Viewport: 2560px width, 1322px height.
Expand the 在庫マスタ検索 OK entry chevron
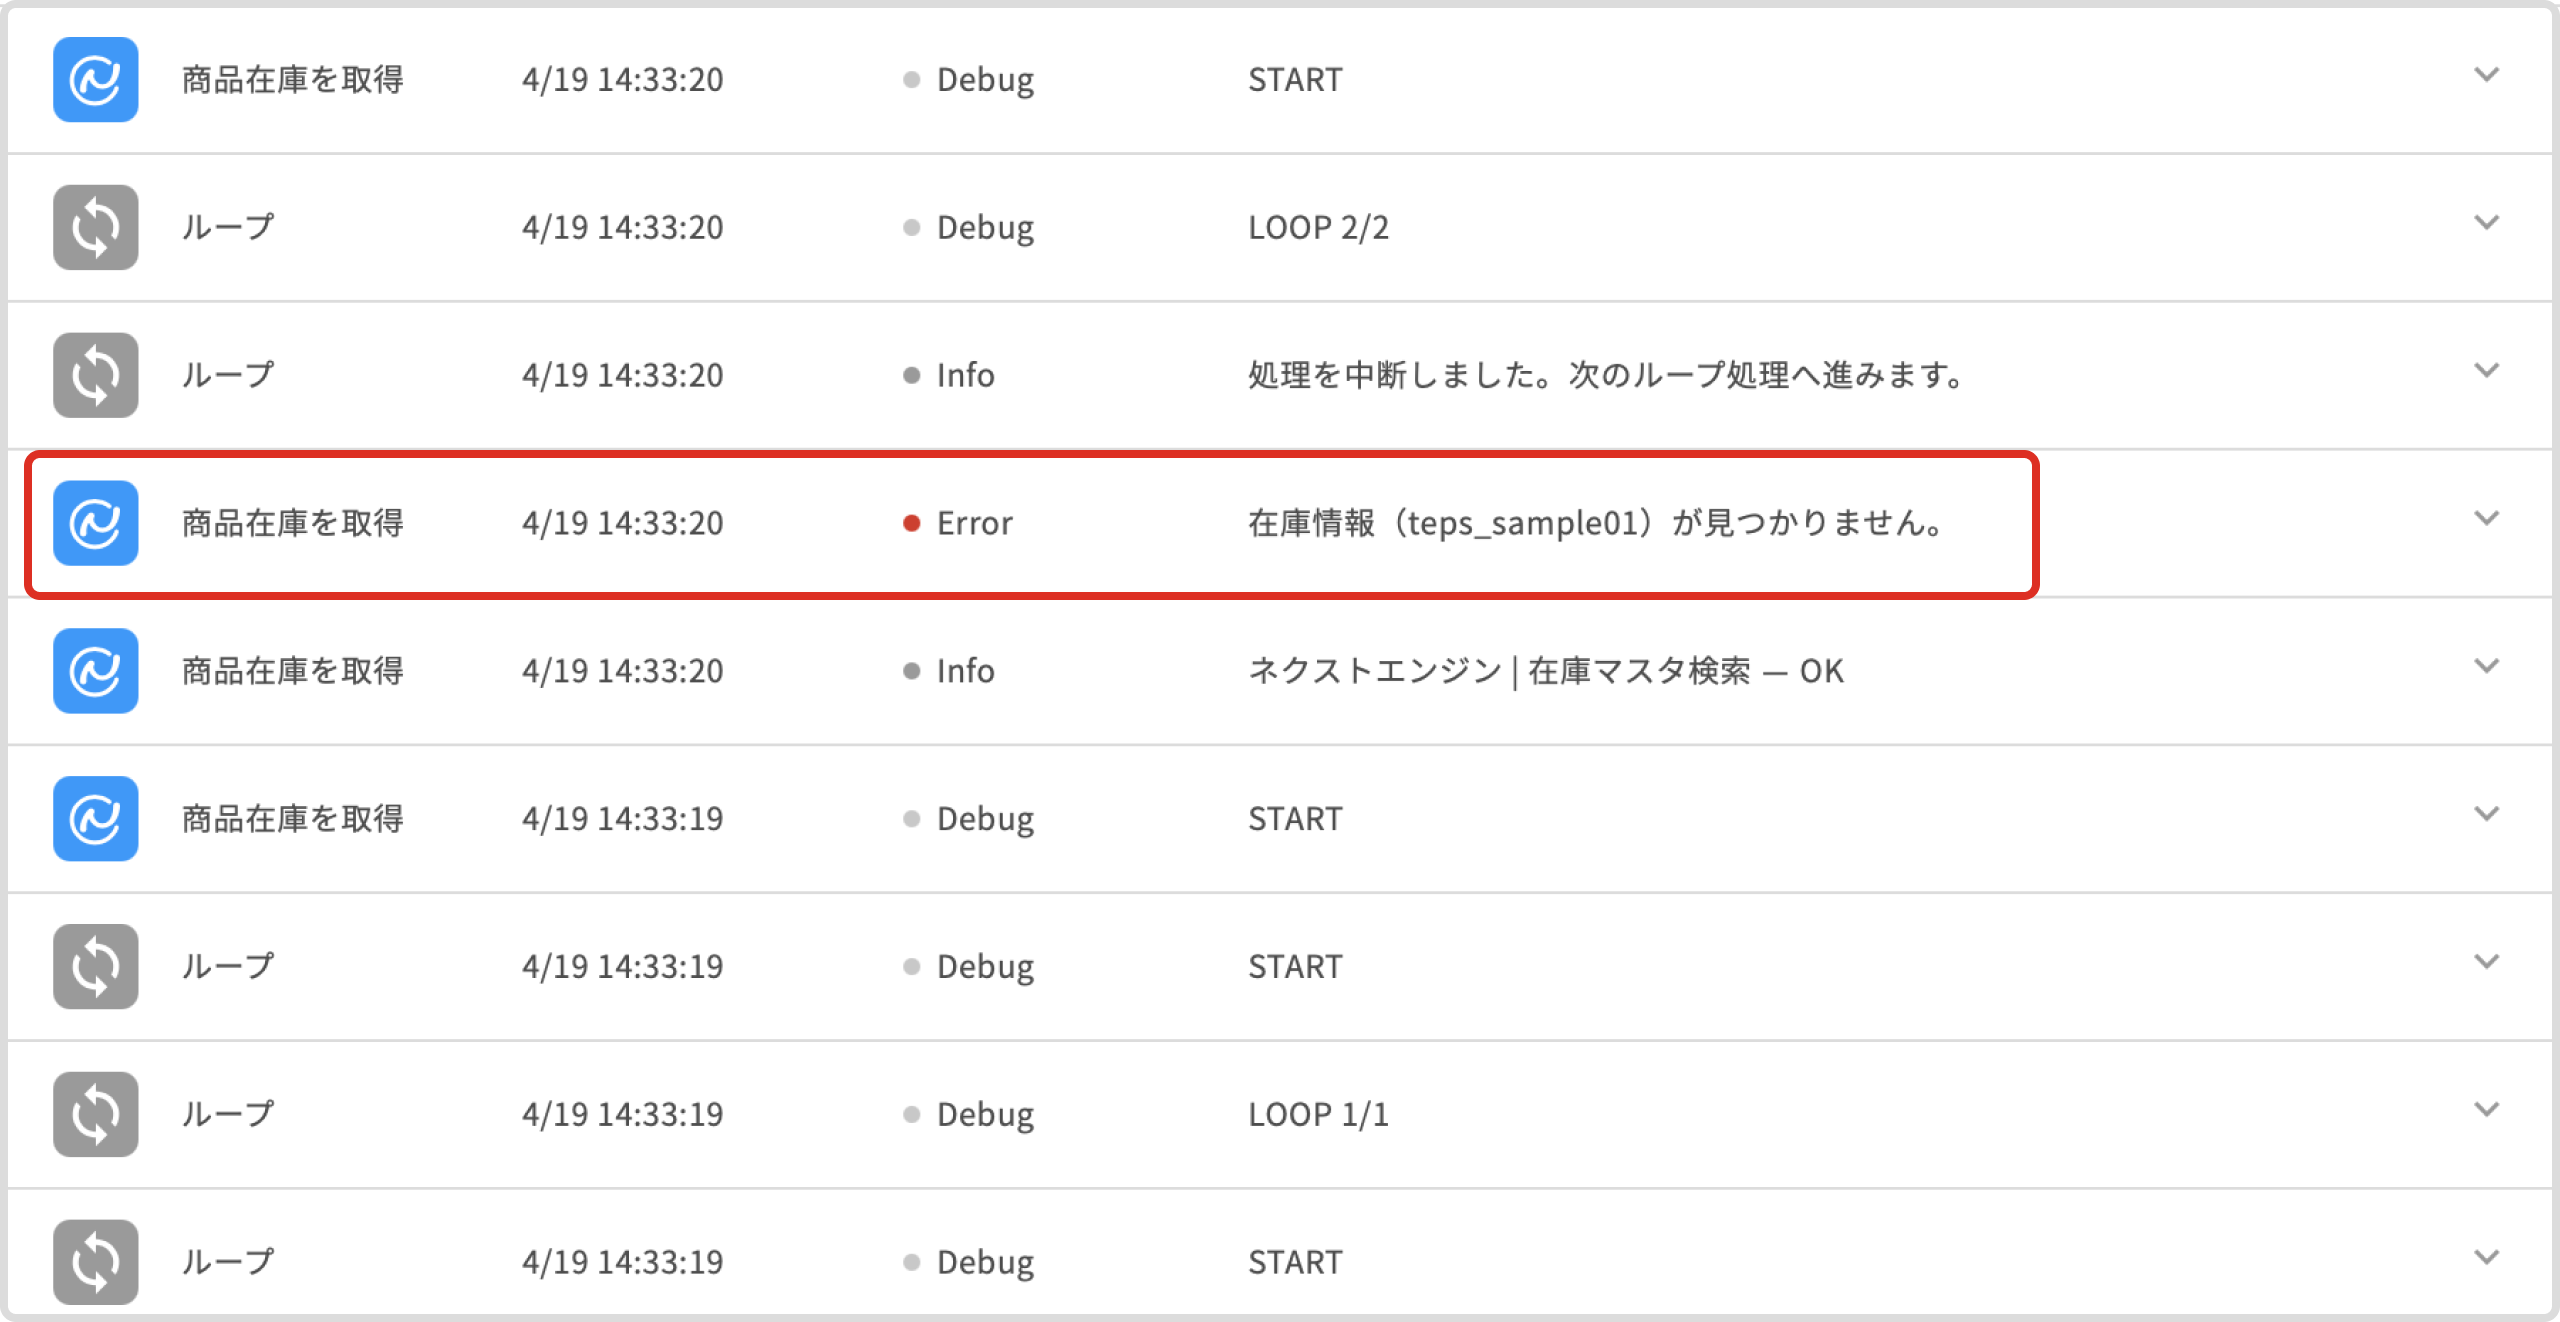(x=2486, y=667)
